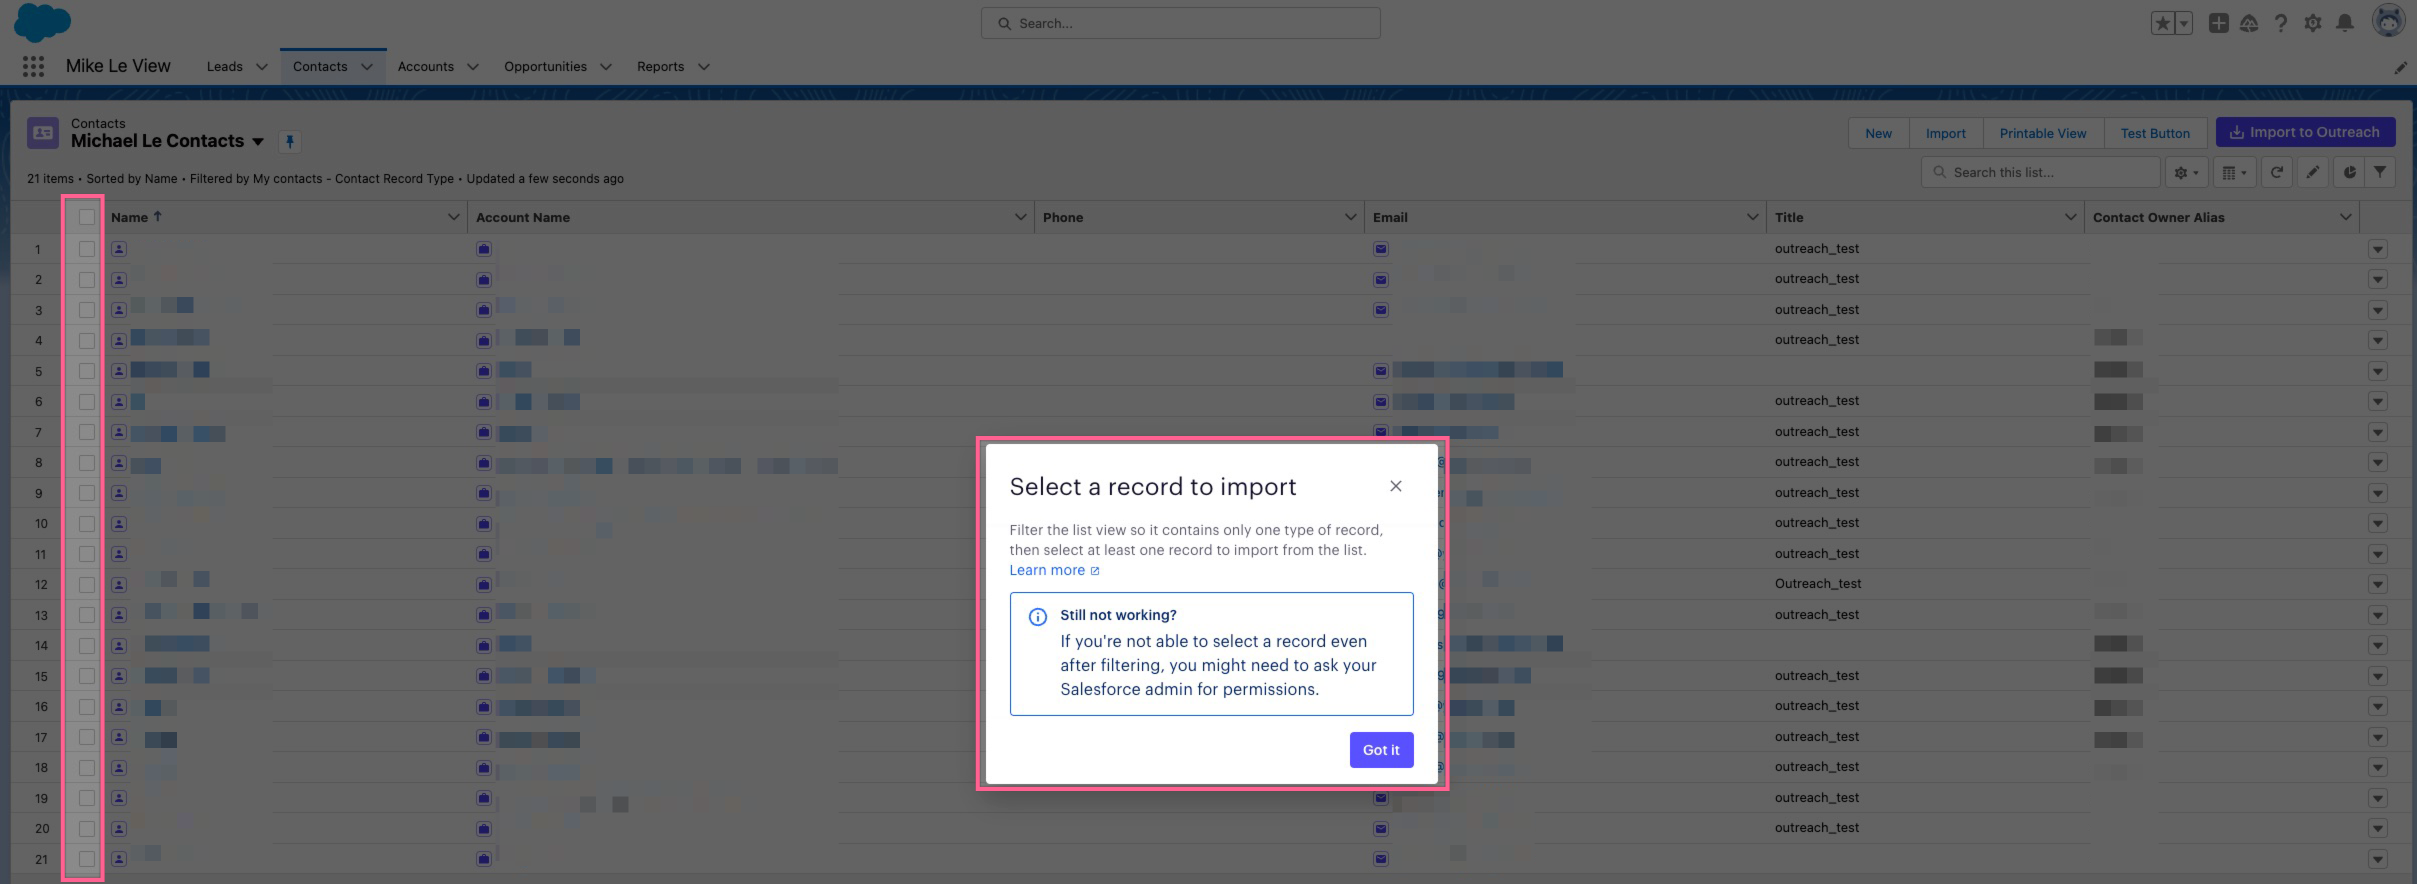The width and height of the screenshot is (2417, 884).
Task: Expand the Contacts tab dropdown chevron
Action: pos(367,67)
